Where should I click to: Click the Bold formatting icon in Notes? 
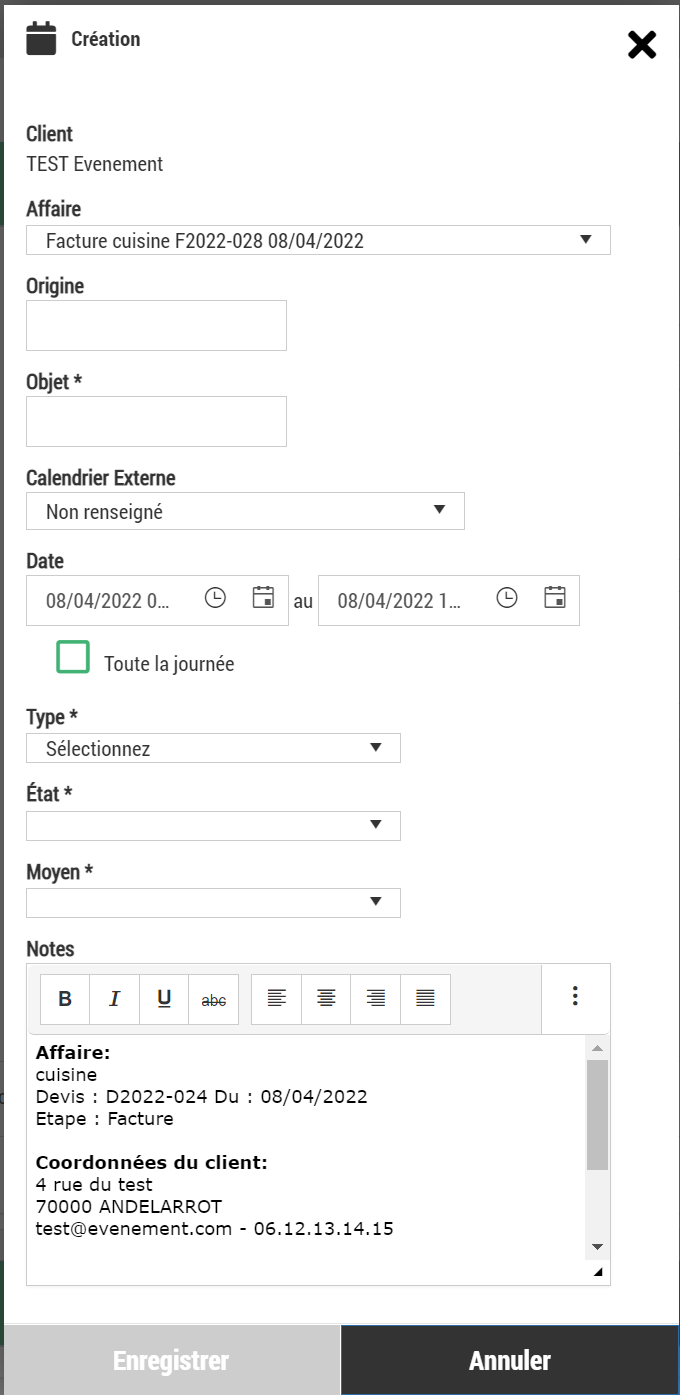65,999
